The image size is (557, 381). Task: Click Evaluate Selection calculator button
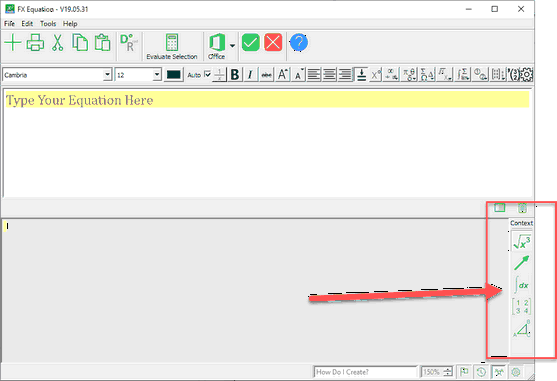pyautogui.click(x=172, y=47)
